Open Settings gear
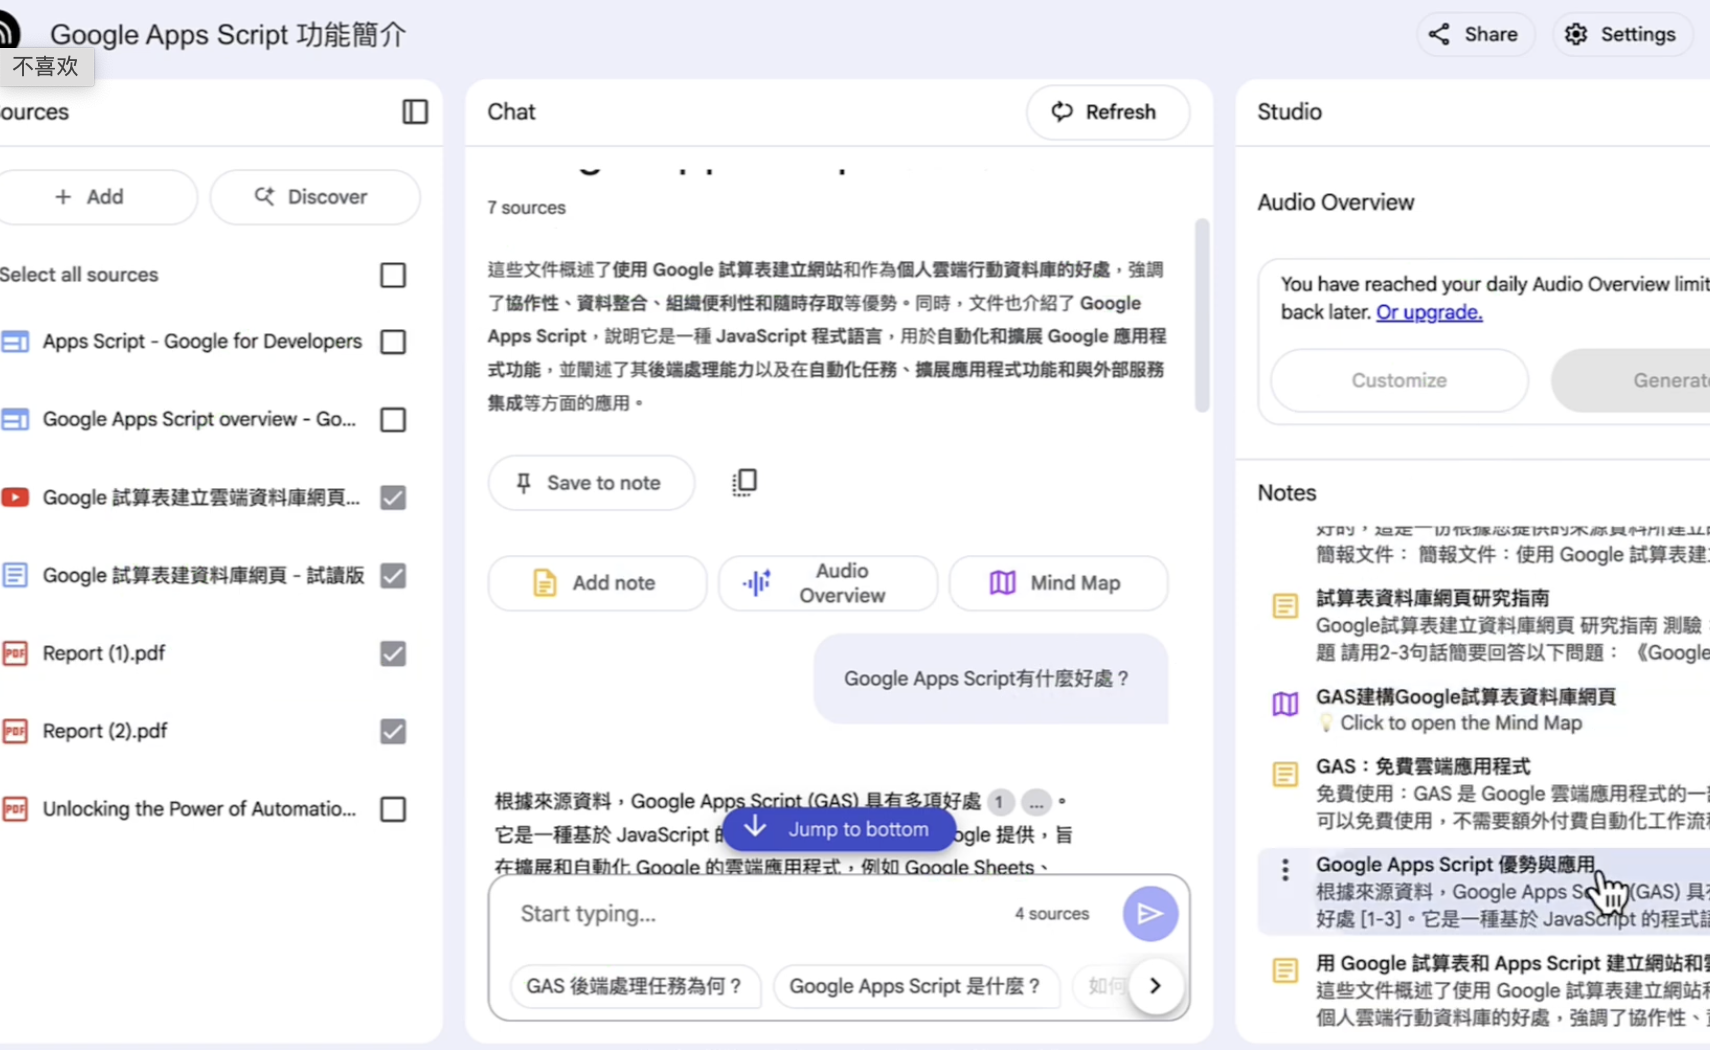 pos(1622,34)
